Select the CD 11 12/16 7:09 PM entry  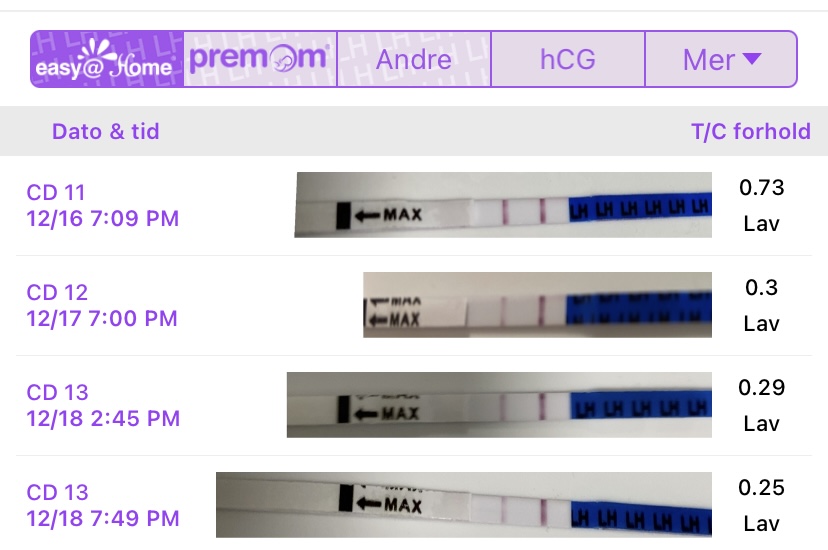[103, 205]
